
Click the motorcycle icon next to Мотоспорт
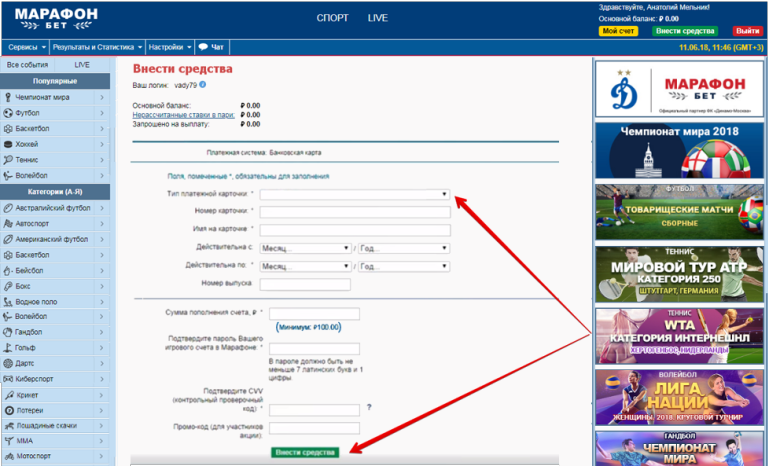click(x=9, y=456)
